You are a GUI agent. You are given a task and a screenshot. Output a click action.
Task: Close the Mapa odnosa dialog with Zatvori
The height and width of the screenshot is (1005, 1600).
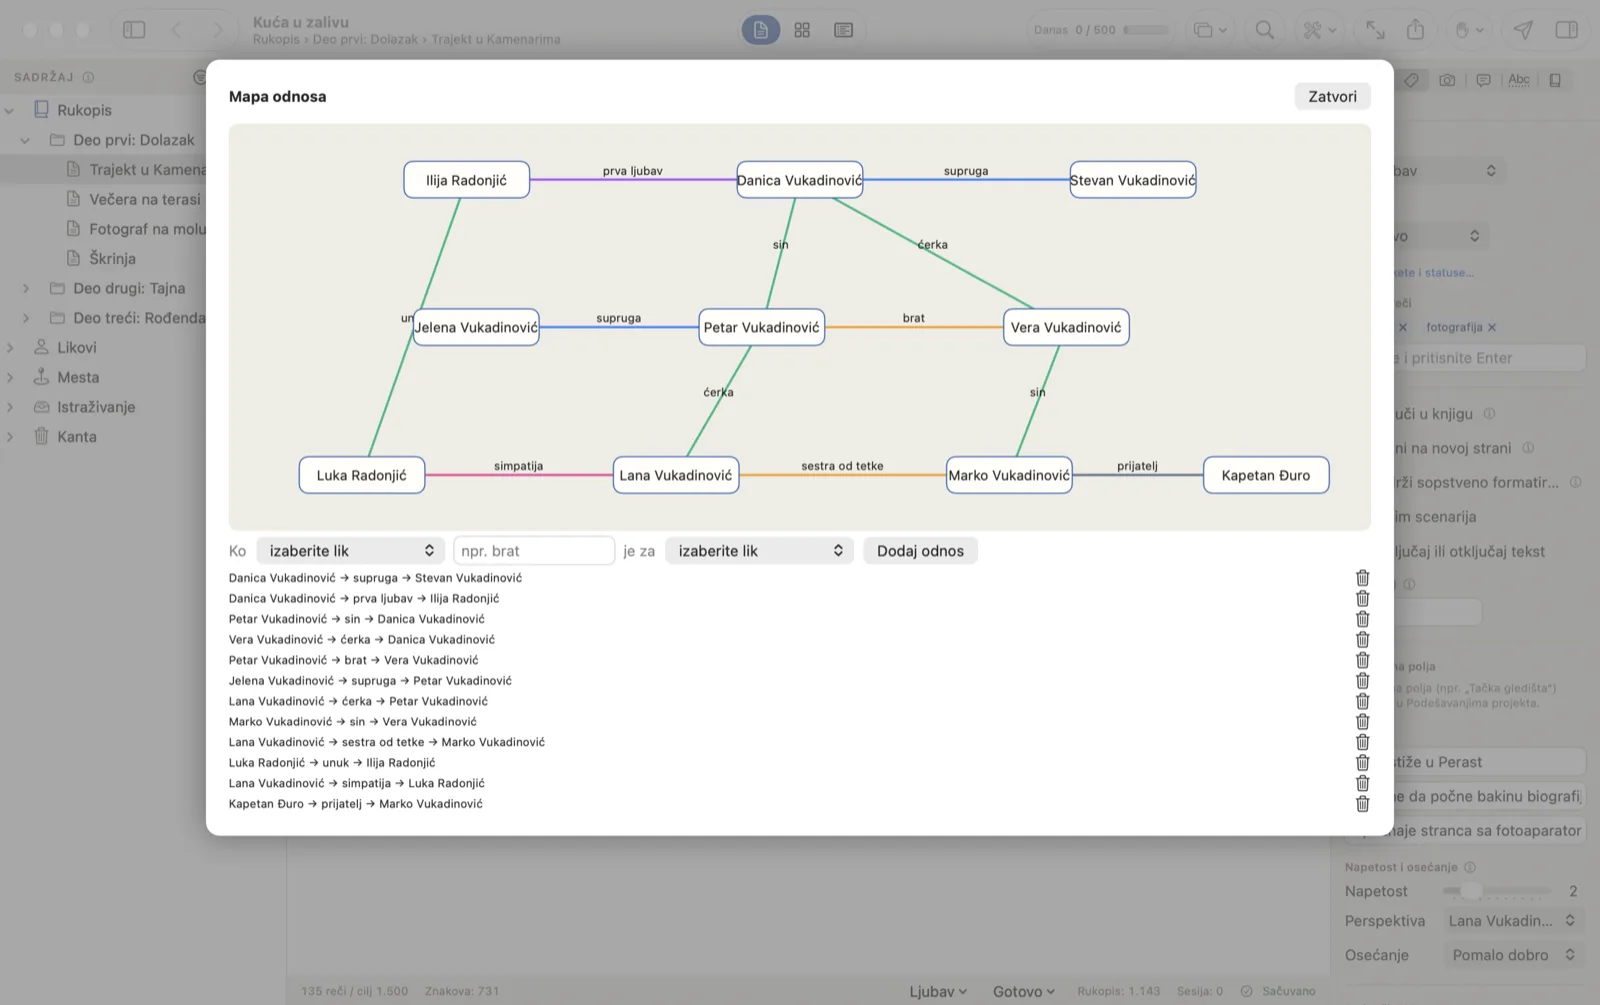(1332, 96)
